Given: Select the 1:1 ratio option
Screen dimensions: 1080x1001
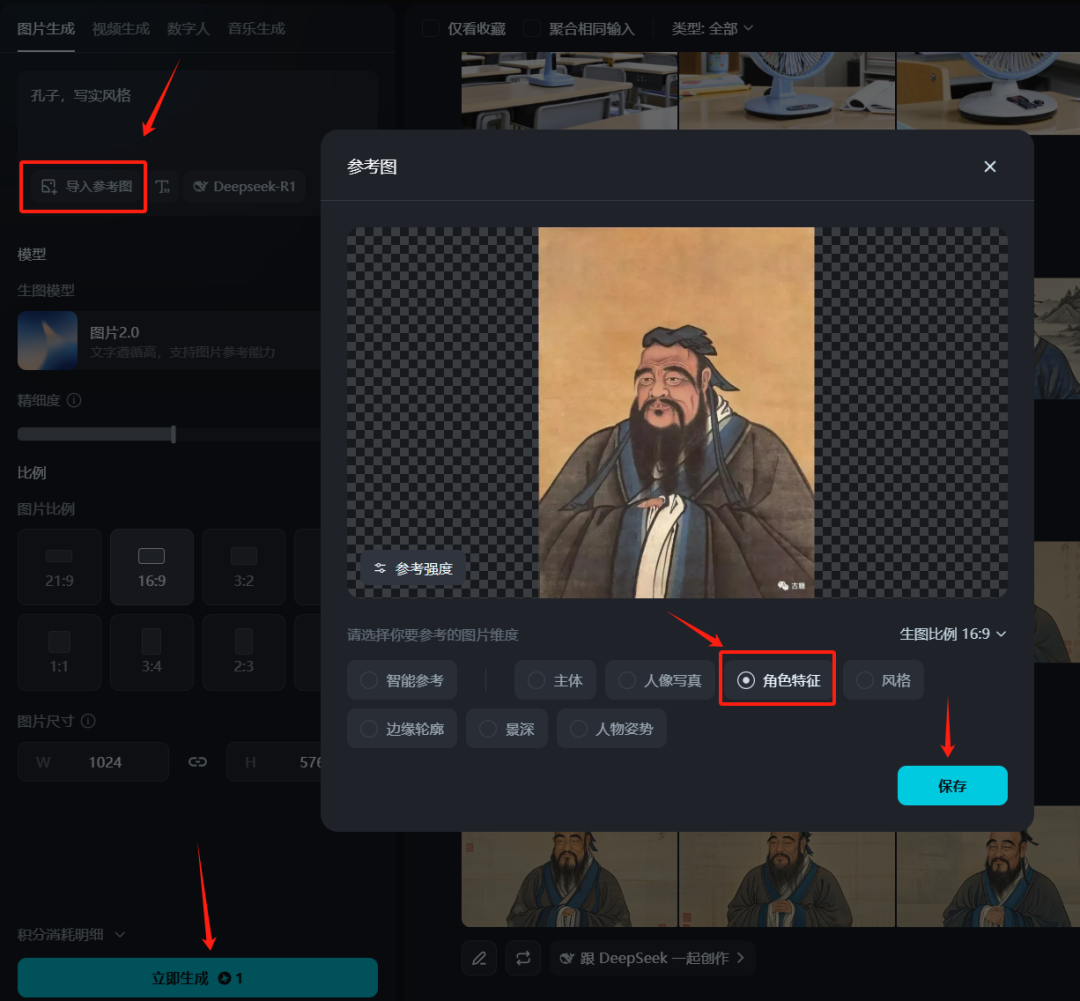Looking at the screenshot, I should click(59, 652).
